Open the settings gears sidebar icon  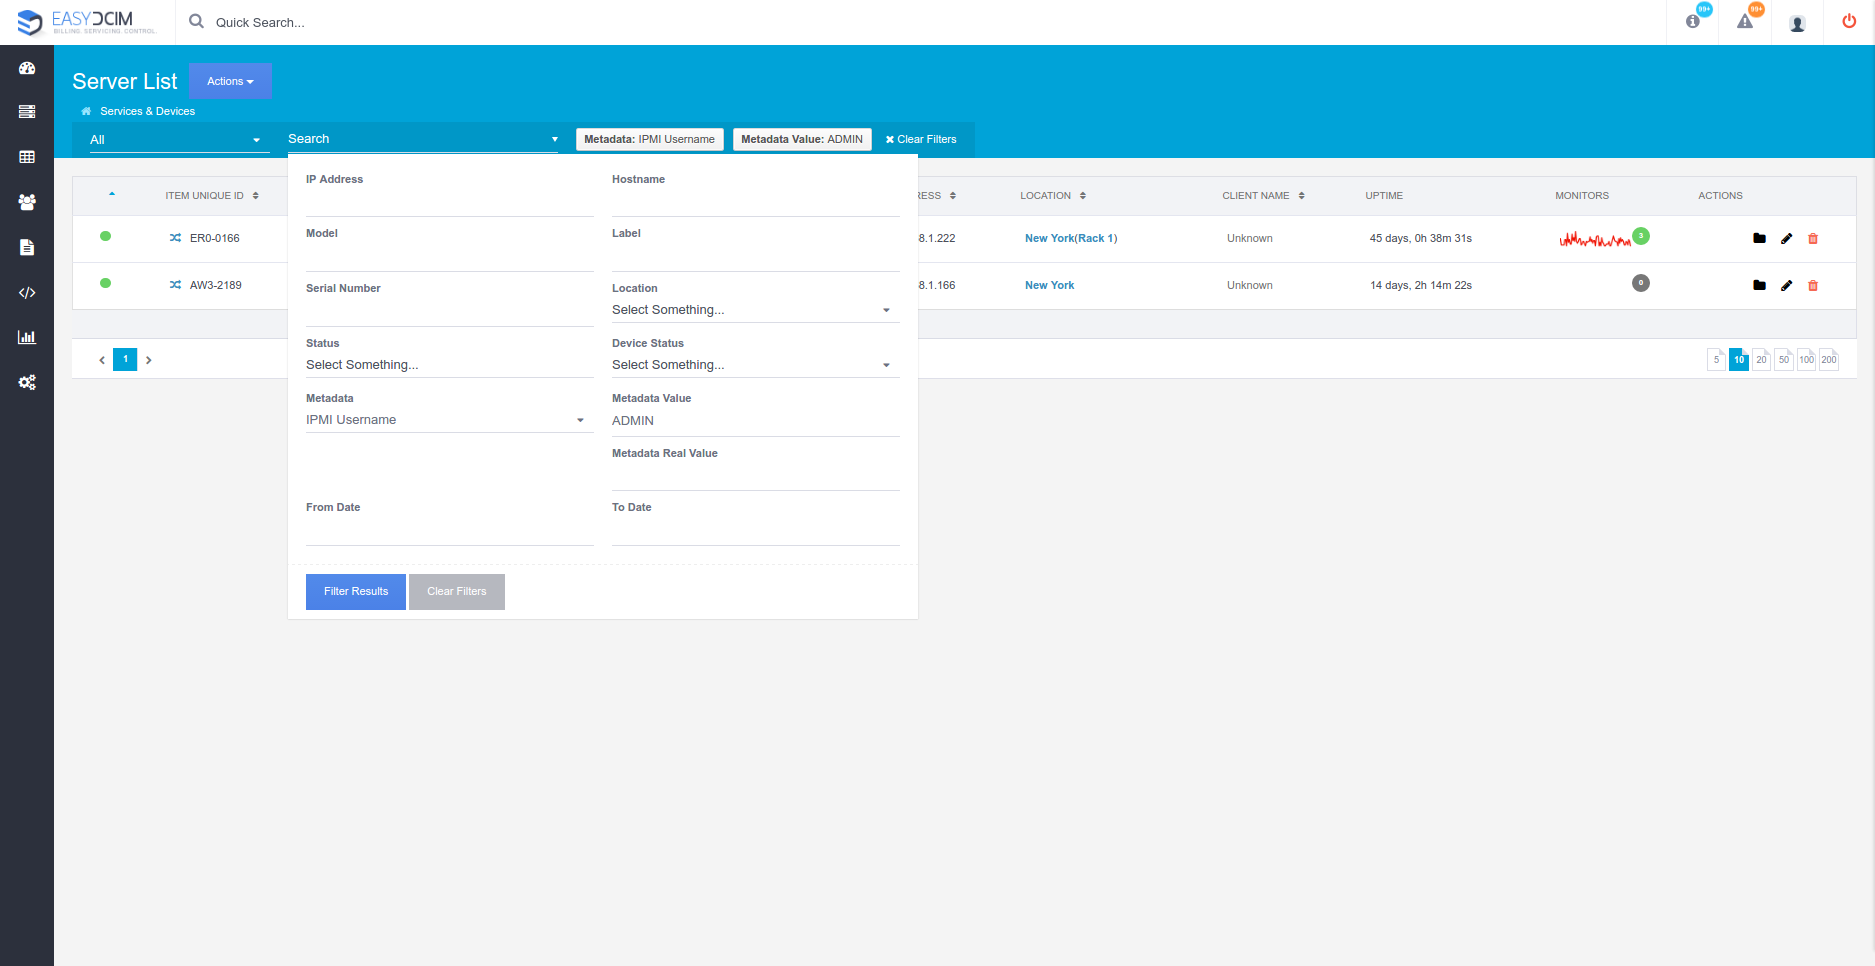(x=27, y=382)
